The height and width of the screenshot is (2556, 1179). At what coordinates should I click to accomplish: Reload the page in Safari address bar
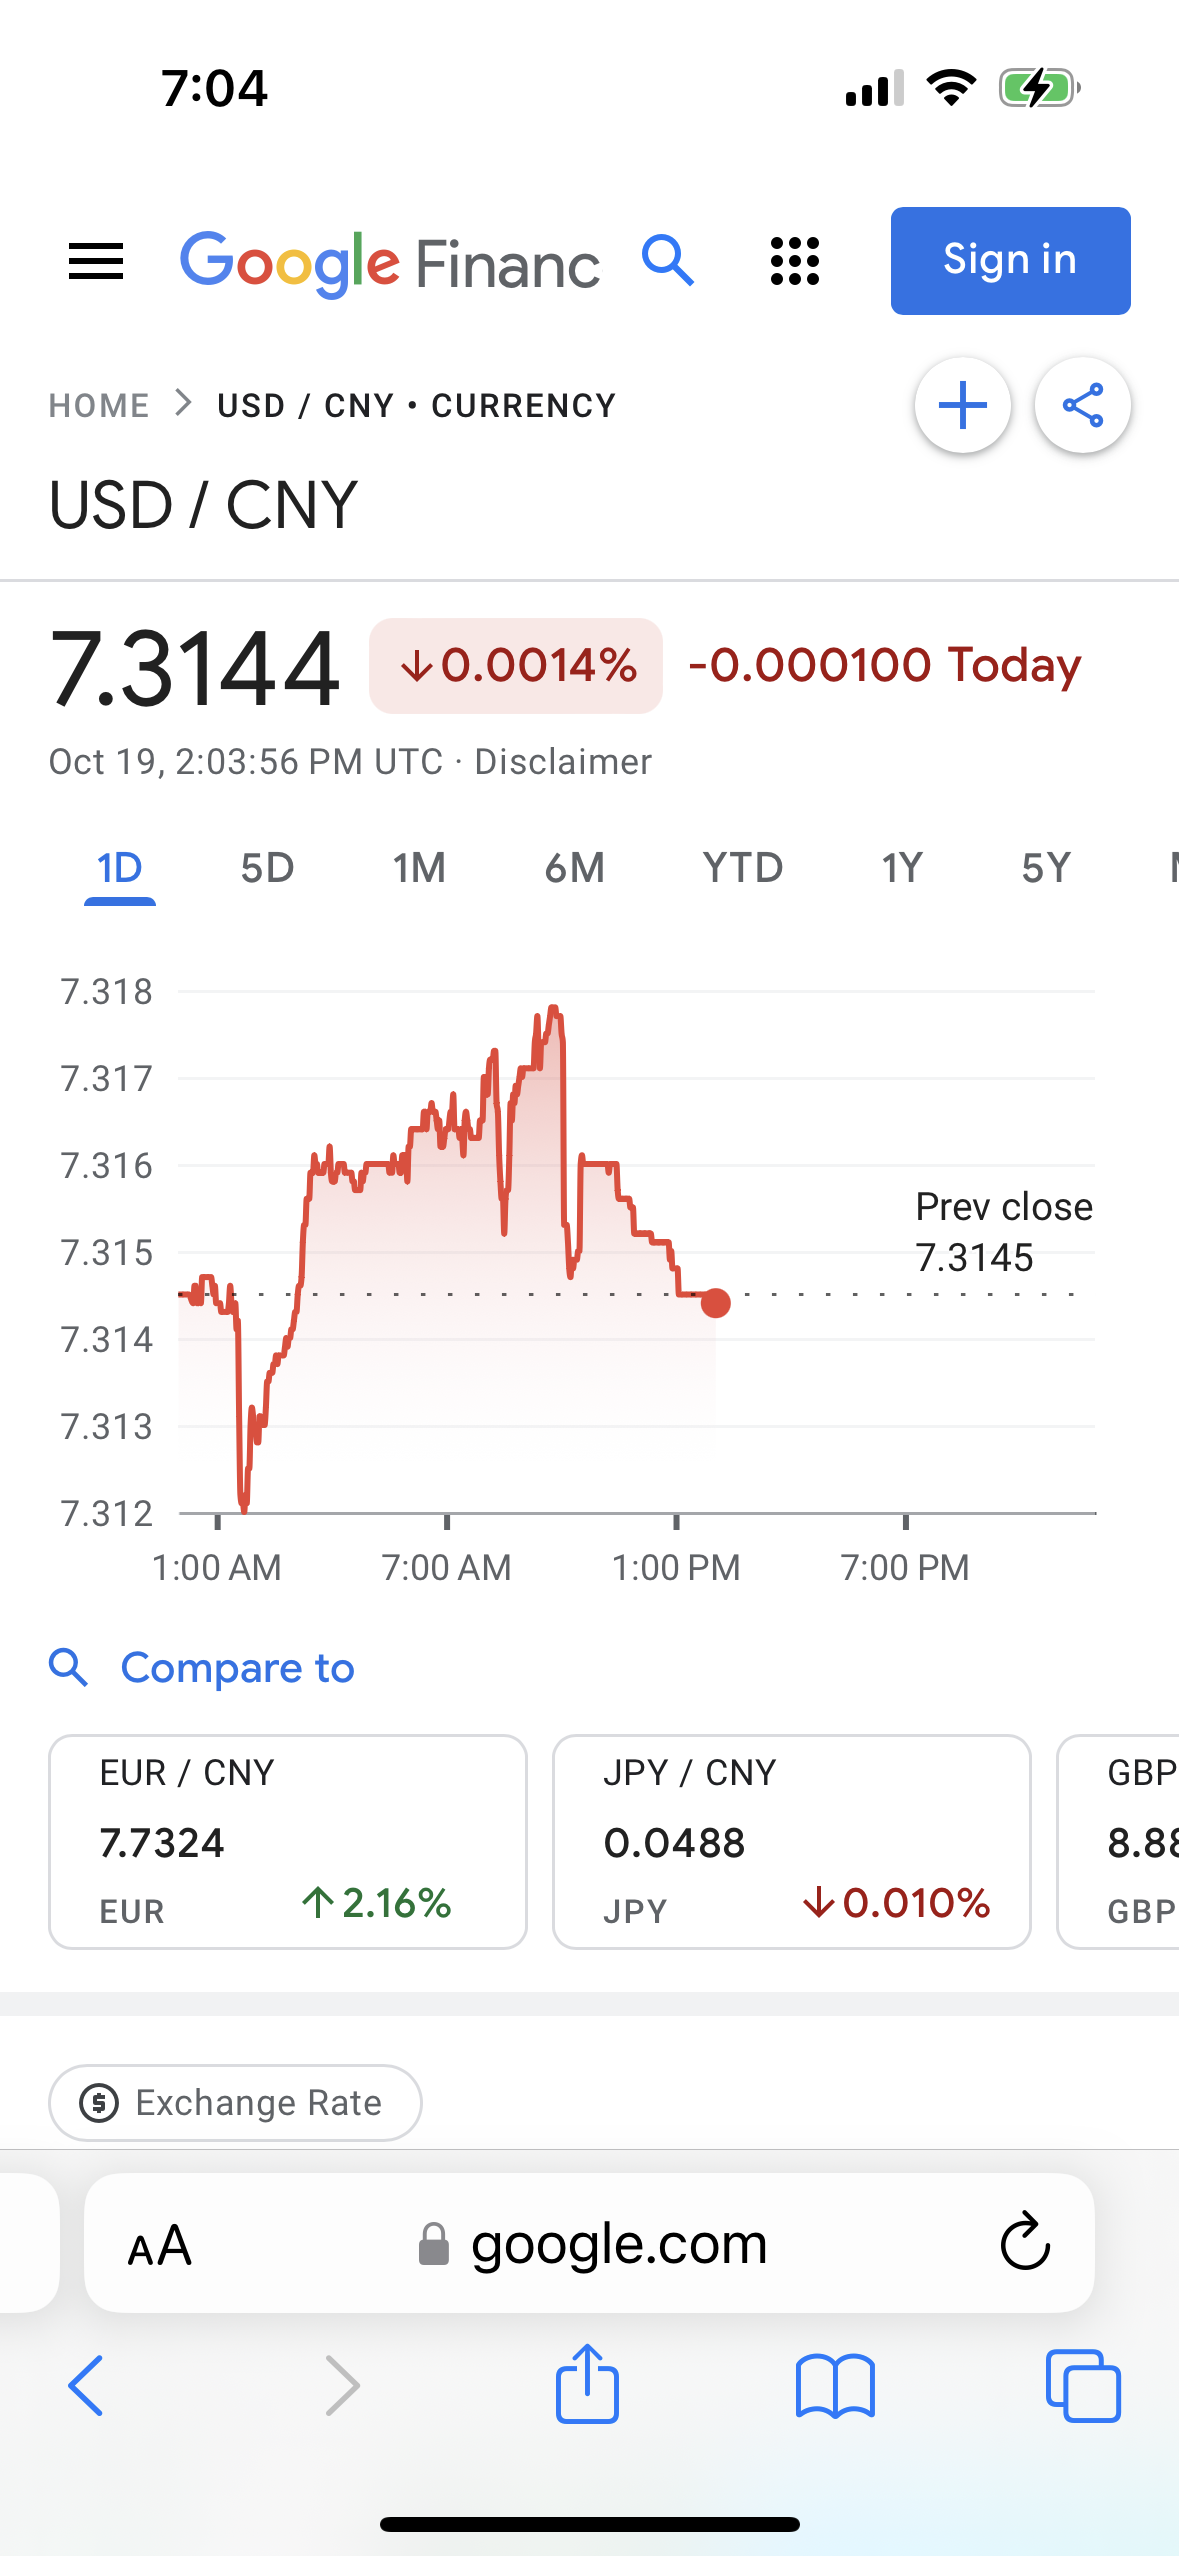point(1025,2242)
